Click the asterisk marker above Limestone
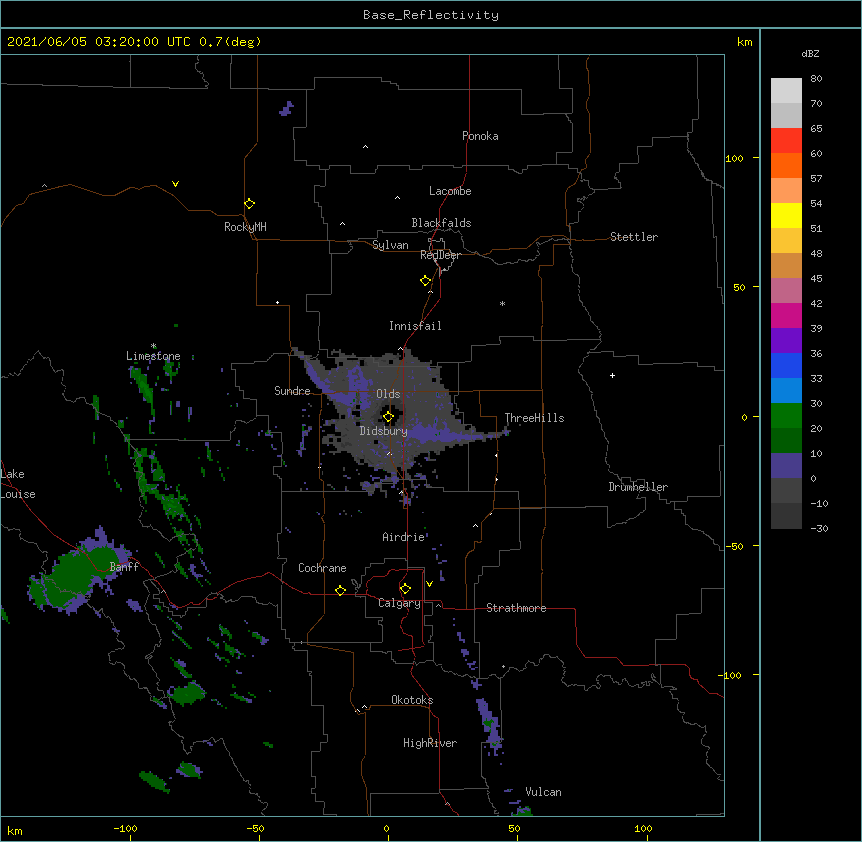 (153, 346)
